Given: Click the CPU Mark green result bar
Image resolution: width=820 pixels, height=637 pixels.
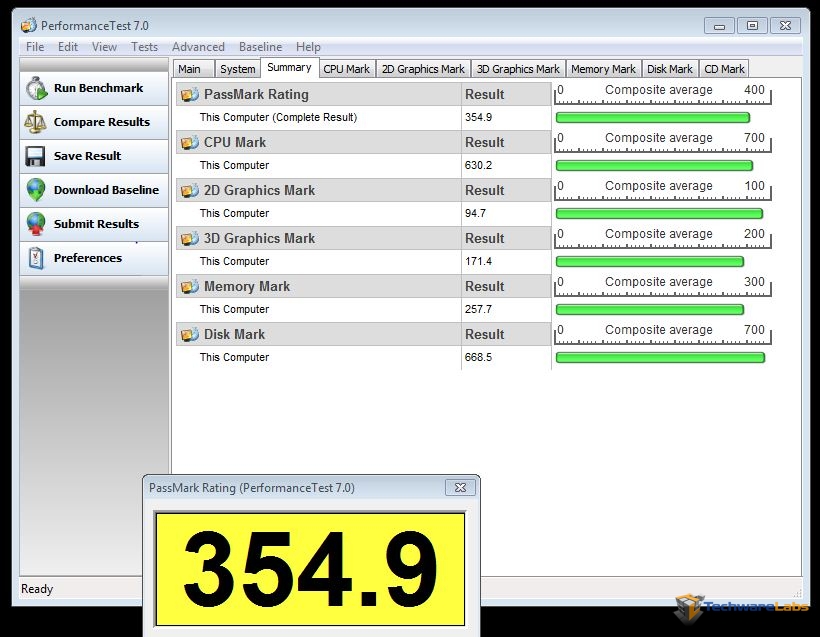Looking at the screenshot, I should click(654, 166).
